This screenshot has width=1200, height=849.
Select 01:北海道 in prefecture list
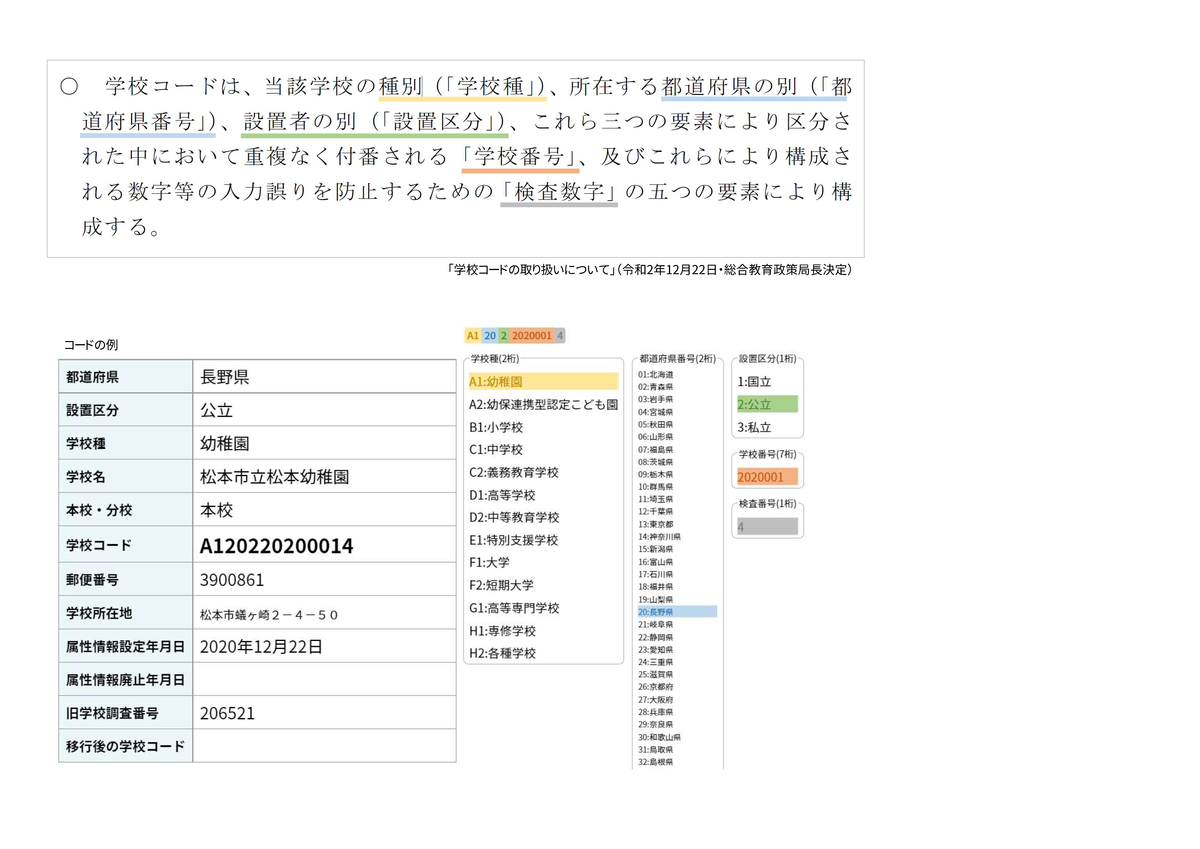click(655, 374)
